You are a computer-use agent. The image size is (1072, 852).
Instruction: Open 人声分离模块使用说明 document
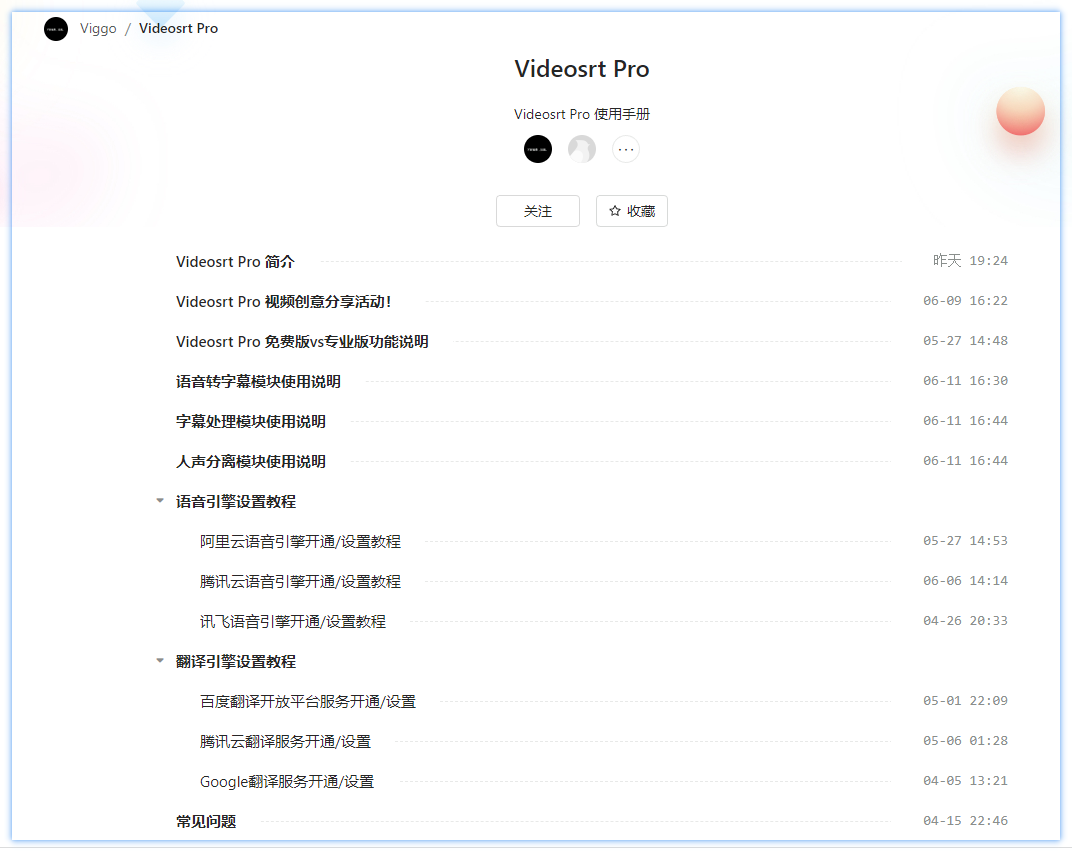click(251, 462)
